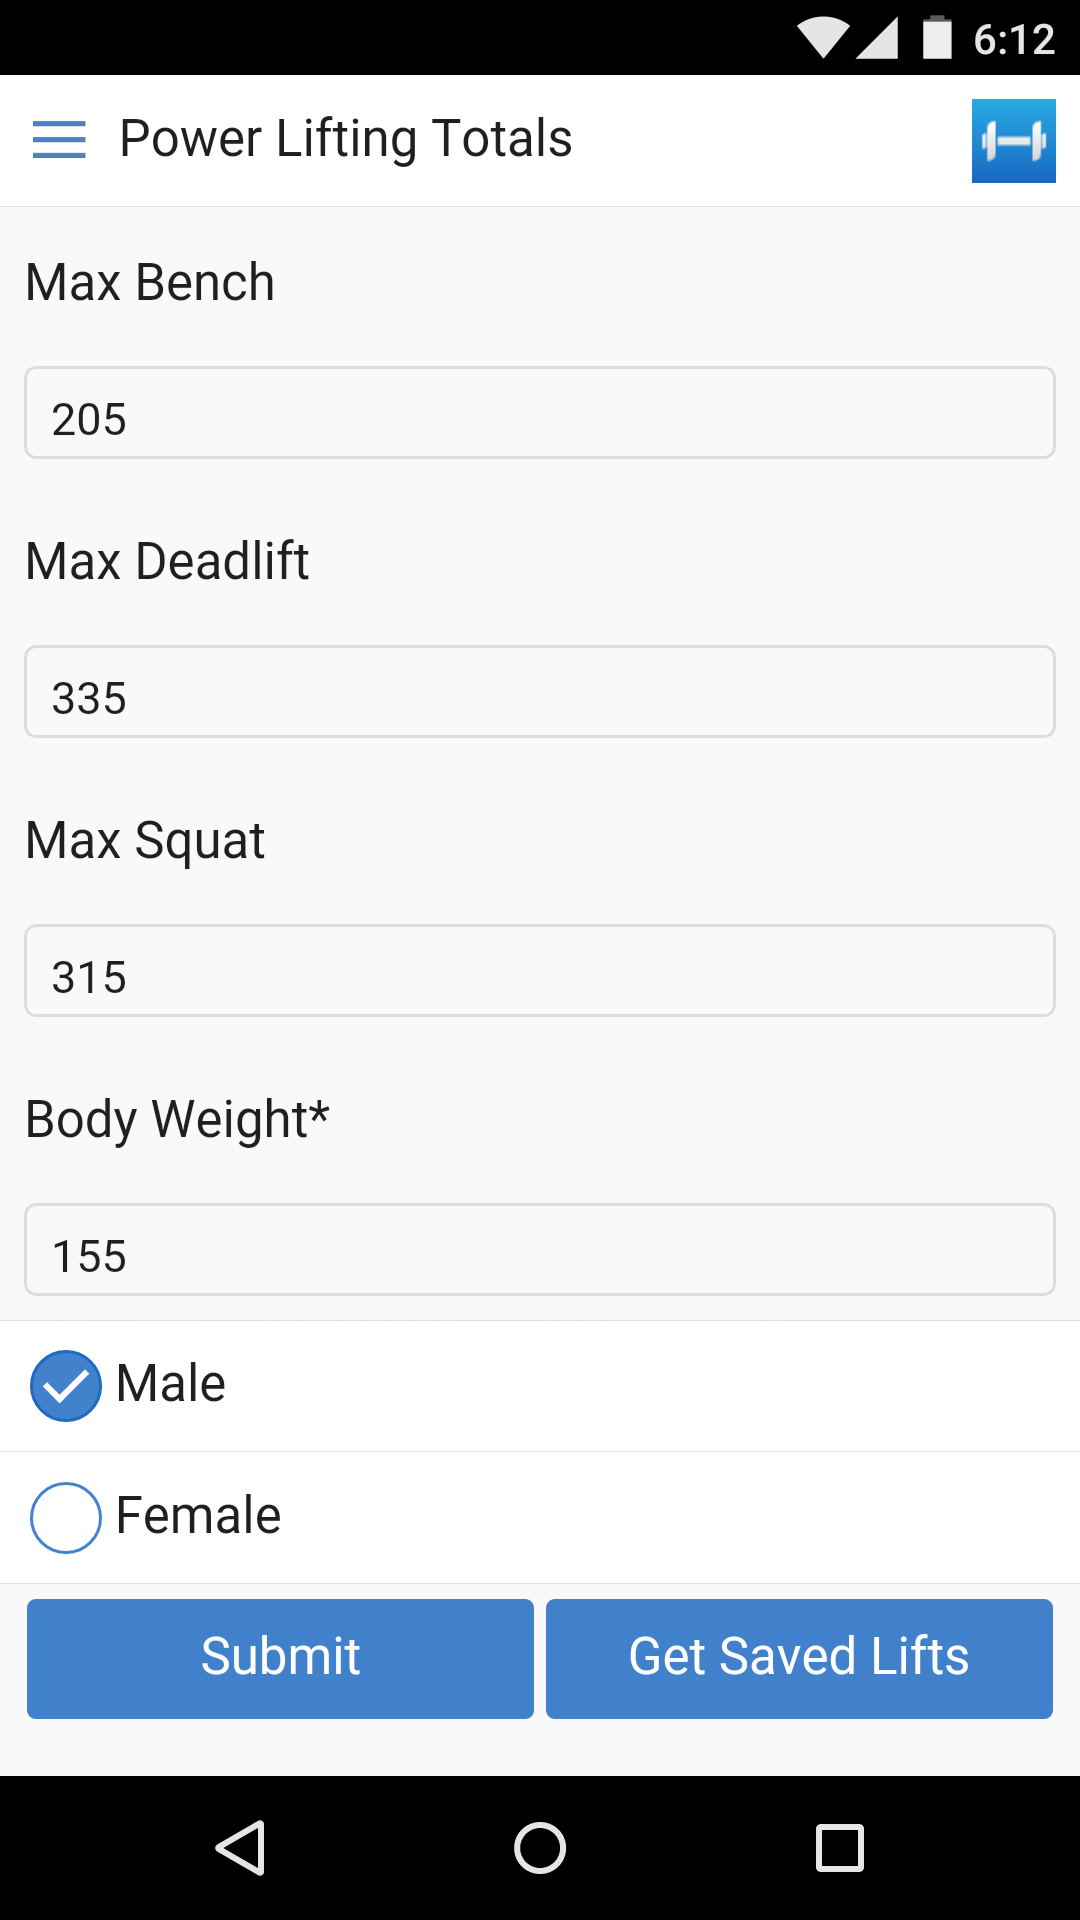Tap the cellular signal icon
Viewport: 1080px width, 1920px height.
tap(878, 36)
